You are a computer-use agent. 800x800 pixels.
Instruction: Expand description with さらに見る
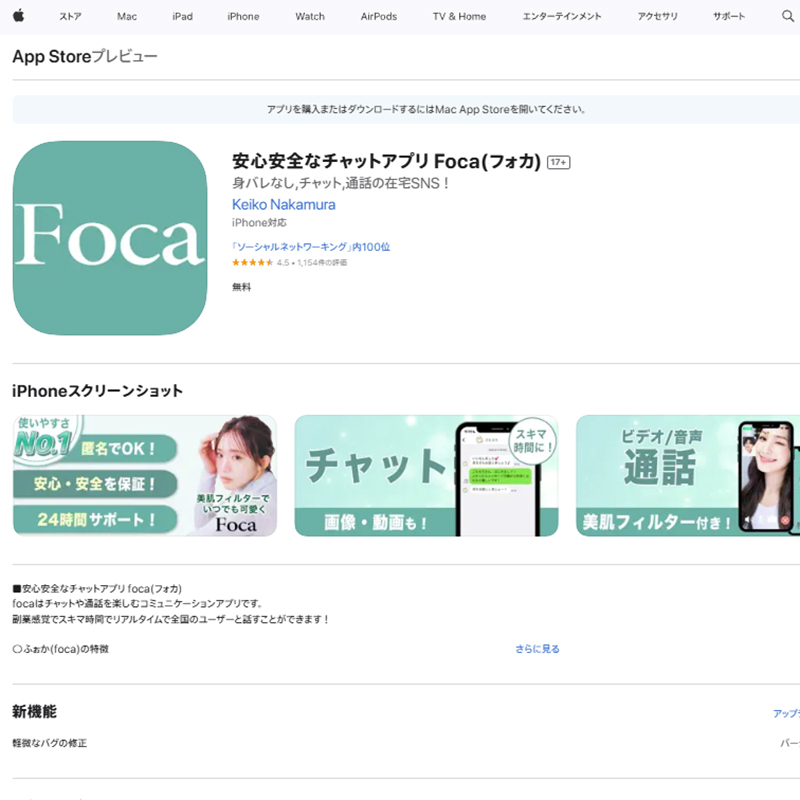click(x=537, y=649)
